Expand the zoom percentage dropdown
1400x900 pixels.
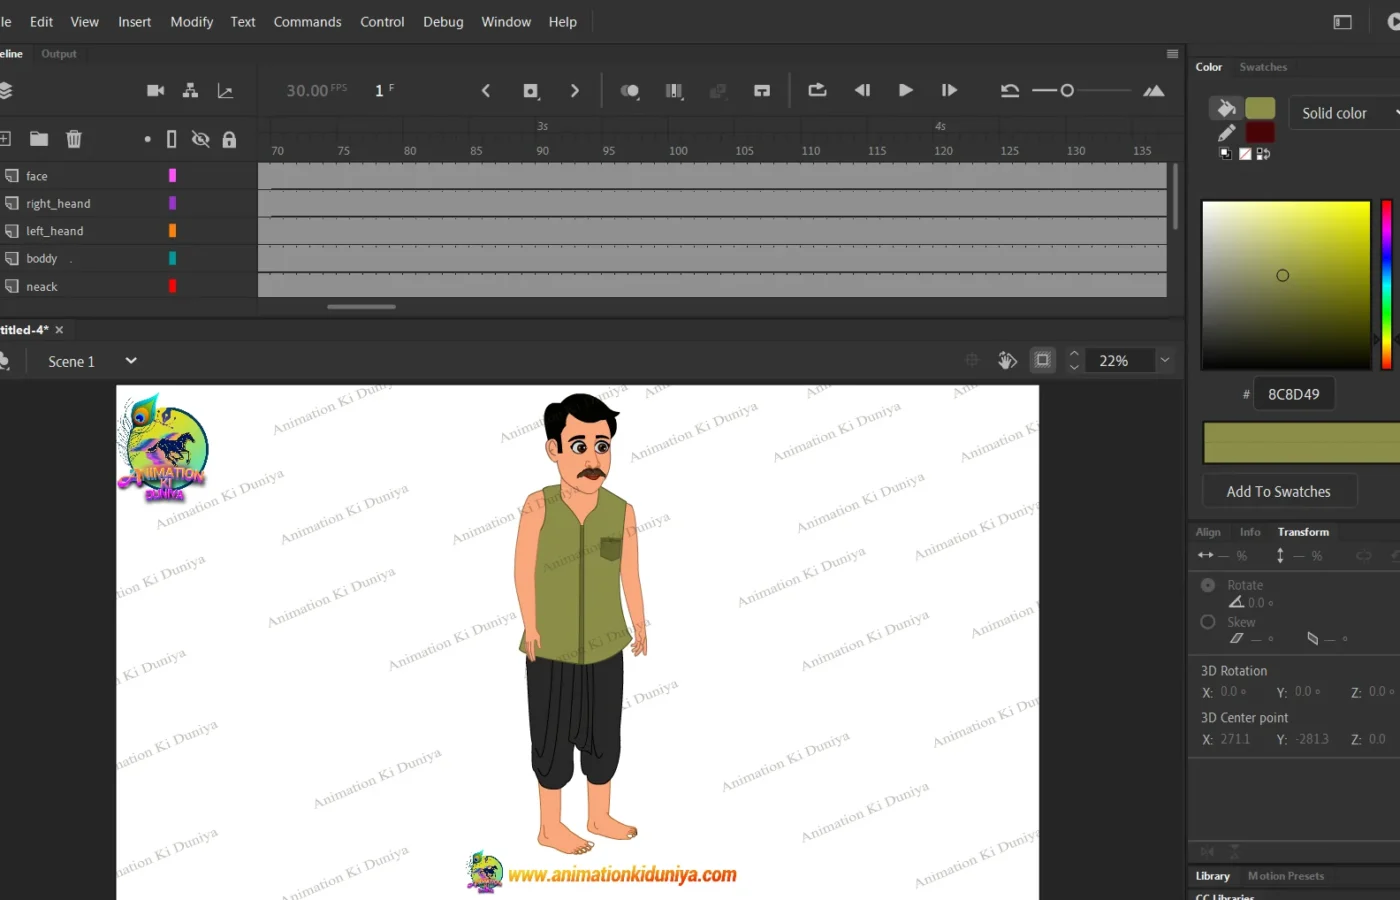pos(1164,360)
